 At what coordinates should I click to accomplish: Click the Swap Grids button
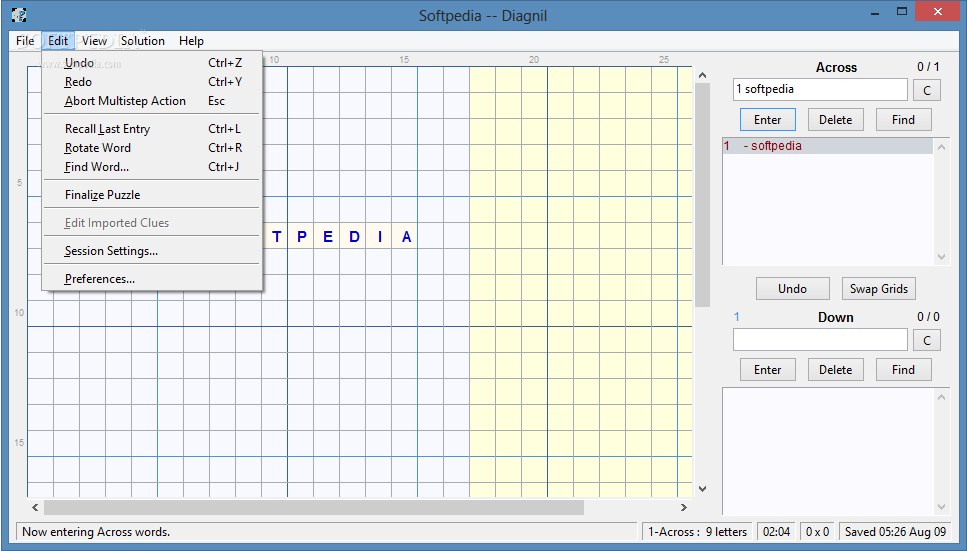tap(879, 289)
